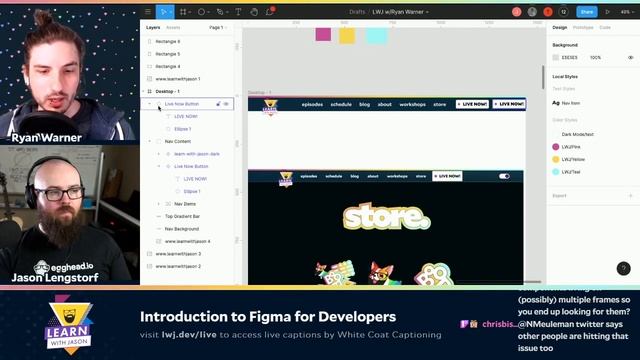Switch to the Layers tab
The height and width of the screenshot is (360, 640).
pos(153,27)
